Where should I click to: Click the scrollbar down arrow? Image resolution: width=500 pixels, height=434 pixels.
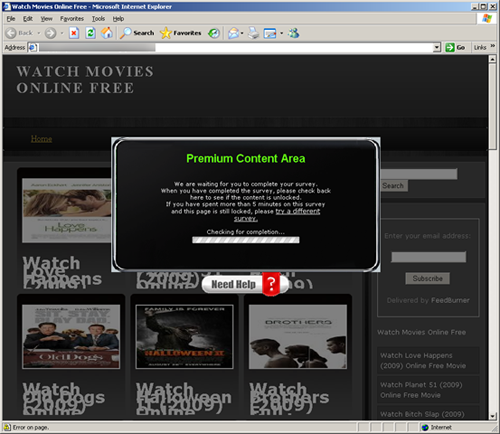click(x=493, y=416)
